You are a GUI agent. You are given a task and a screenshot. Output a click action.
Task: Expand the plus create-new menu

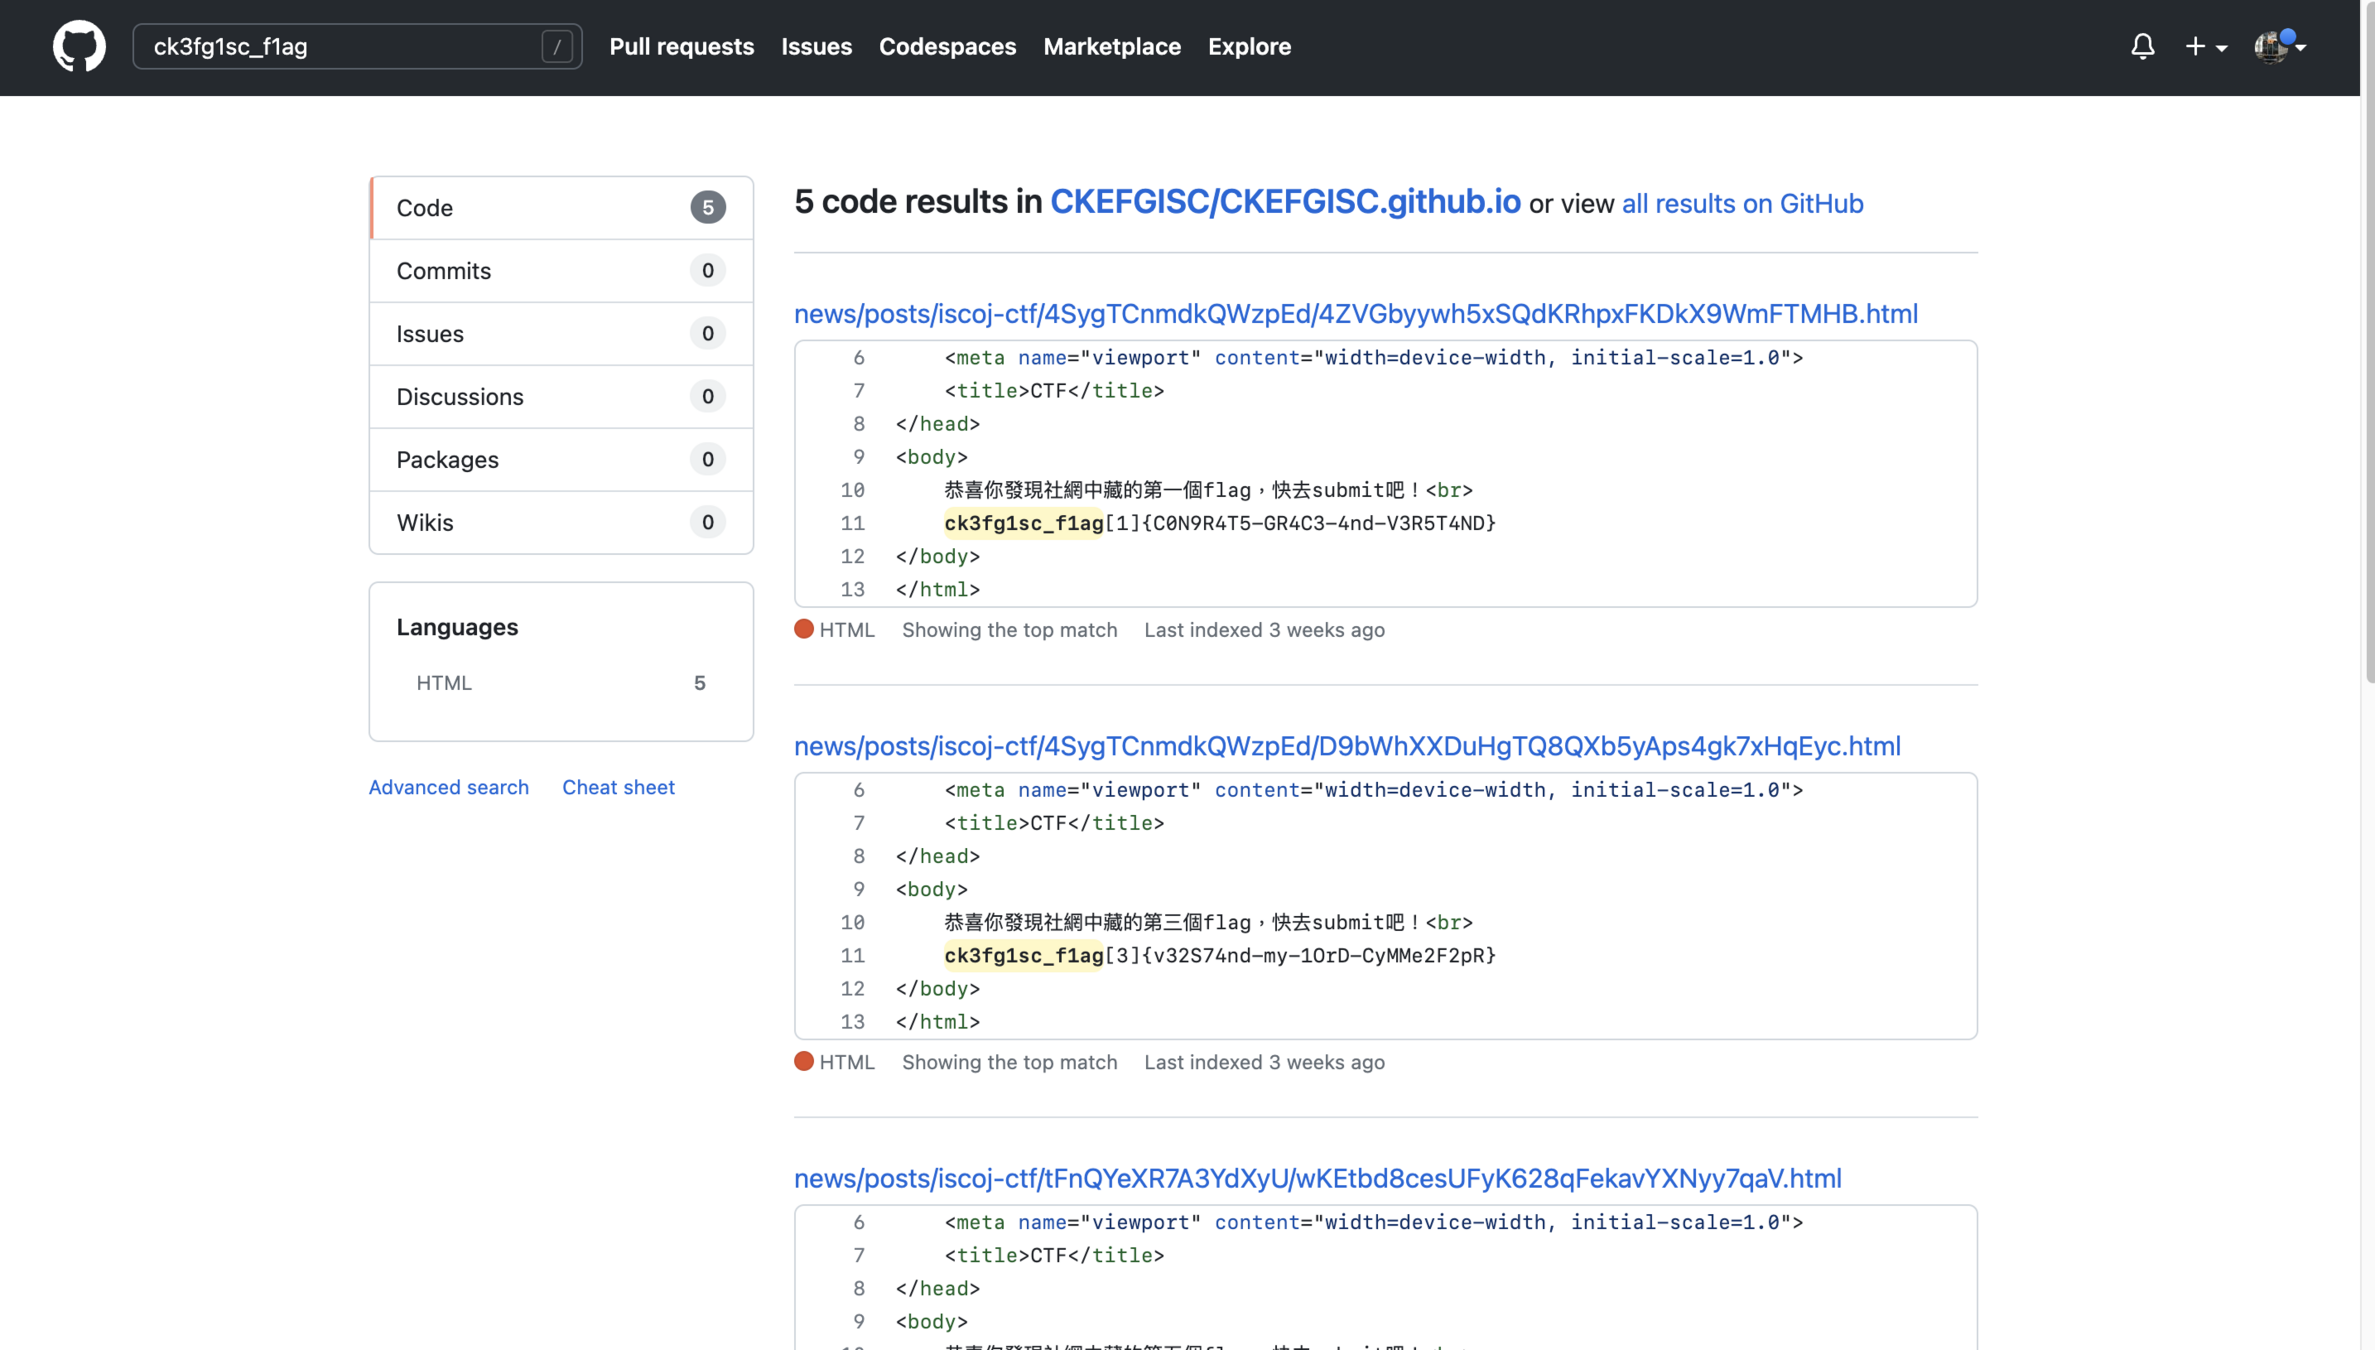click(2205, 47)
